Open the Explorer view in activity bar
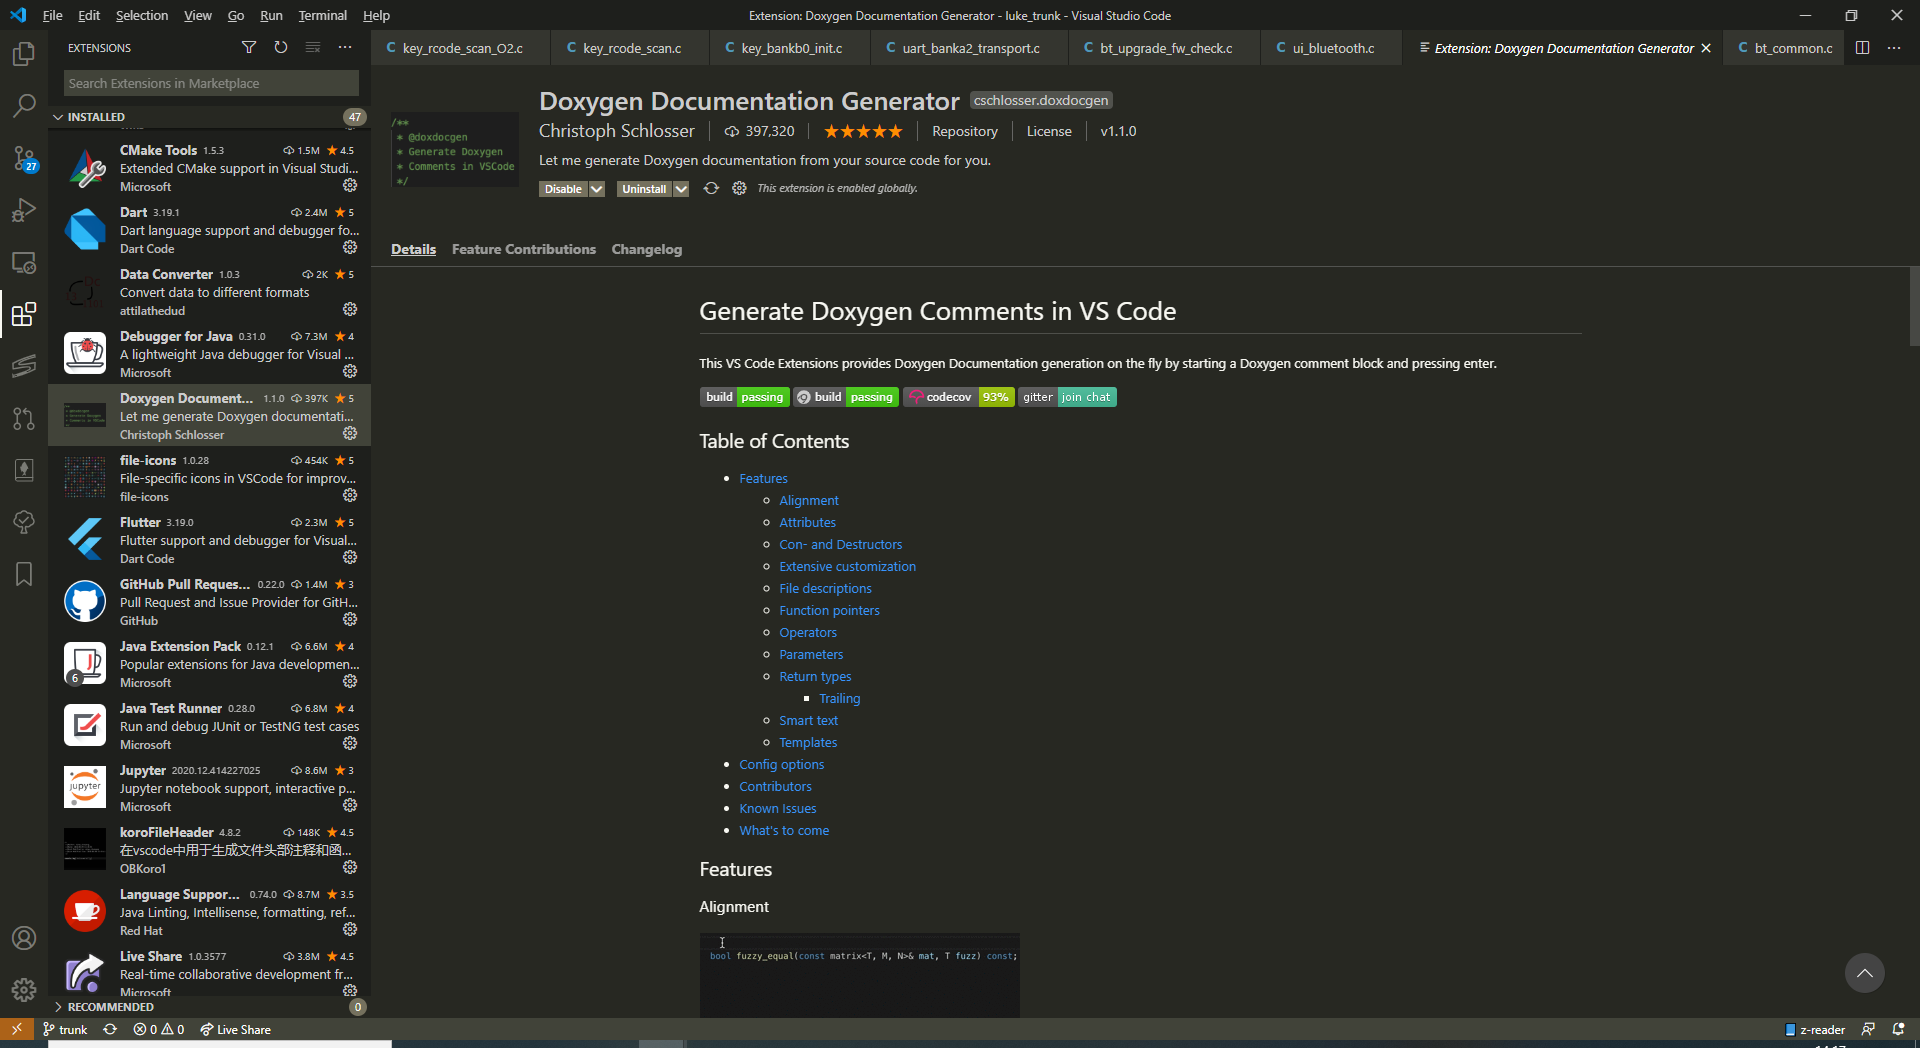Viewport: 1920px width, 1048px height. click(x=24, y=54)
